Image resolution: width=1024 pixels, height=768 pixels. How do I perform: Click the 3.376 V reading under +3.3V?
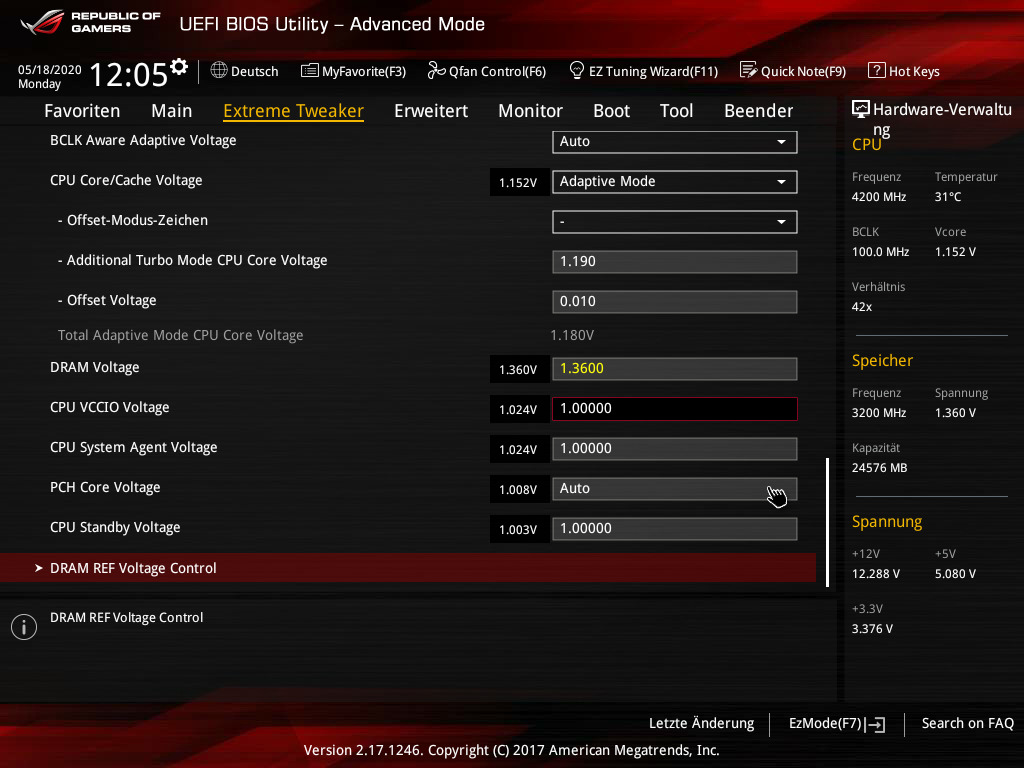872,628
